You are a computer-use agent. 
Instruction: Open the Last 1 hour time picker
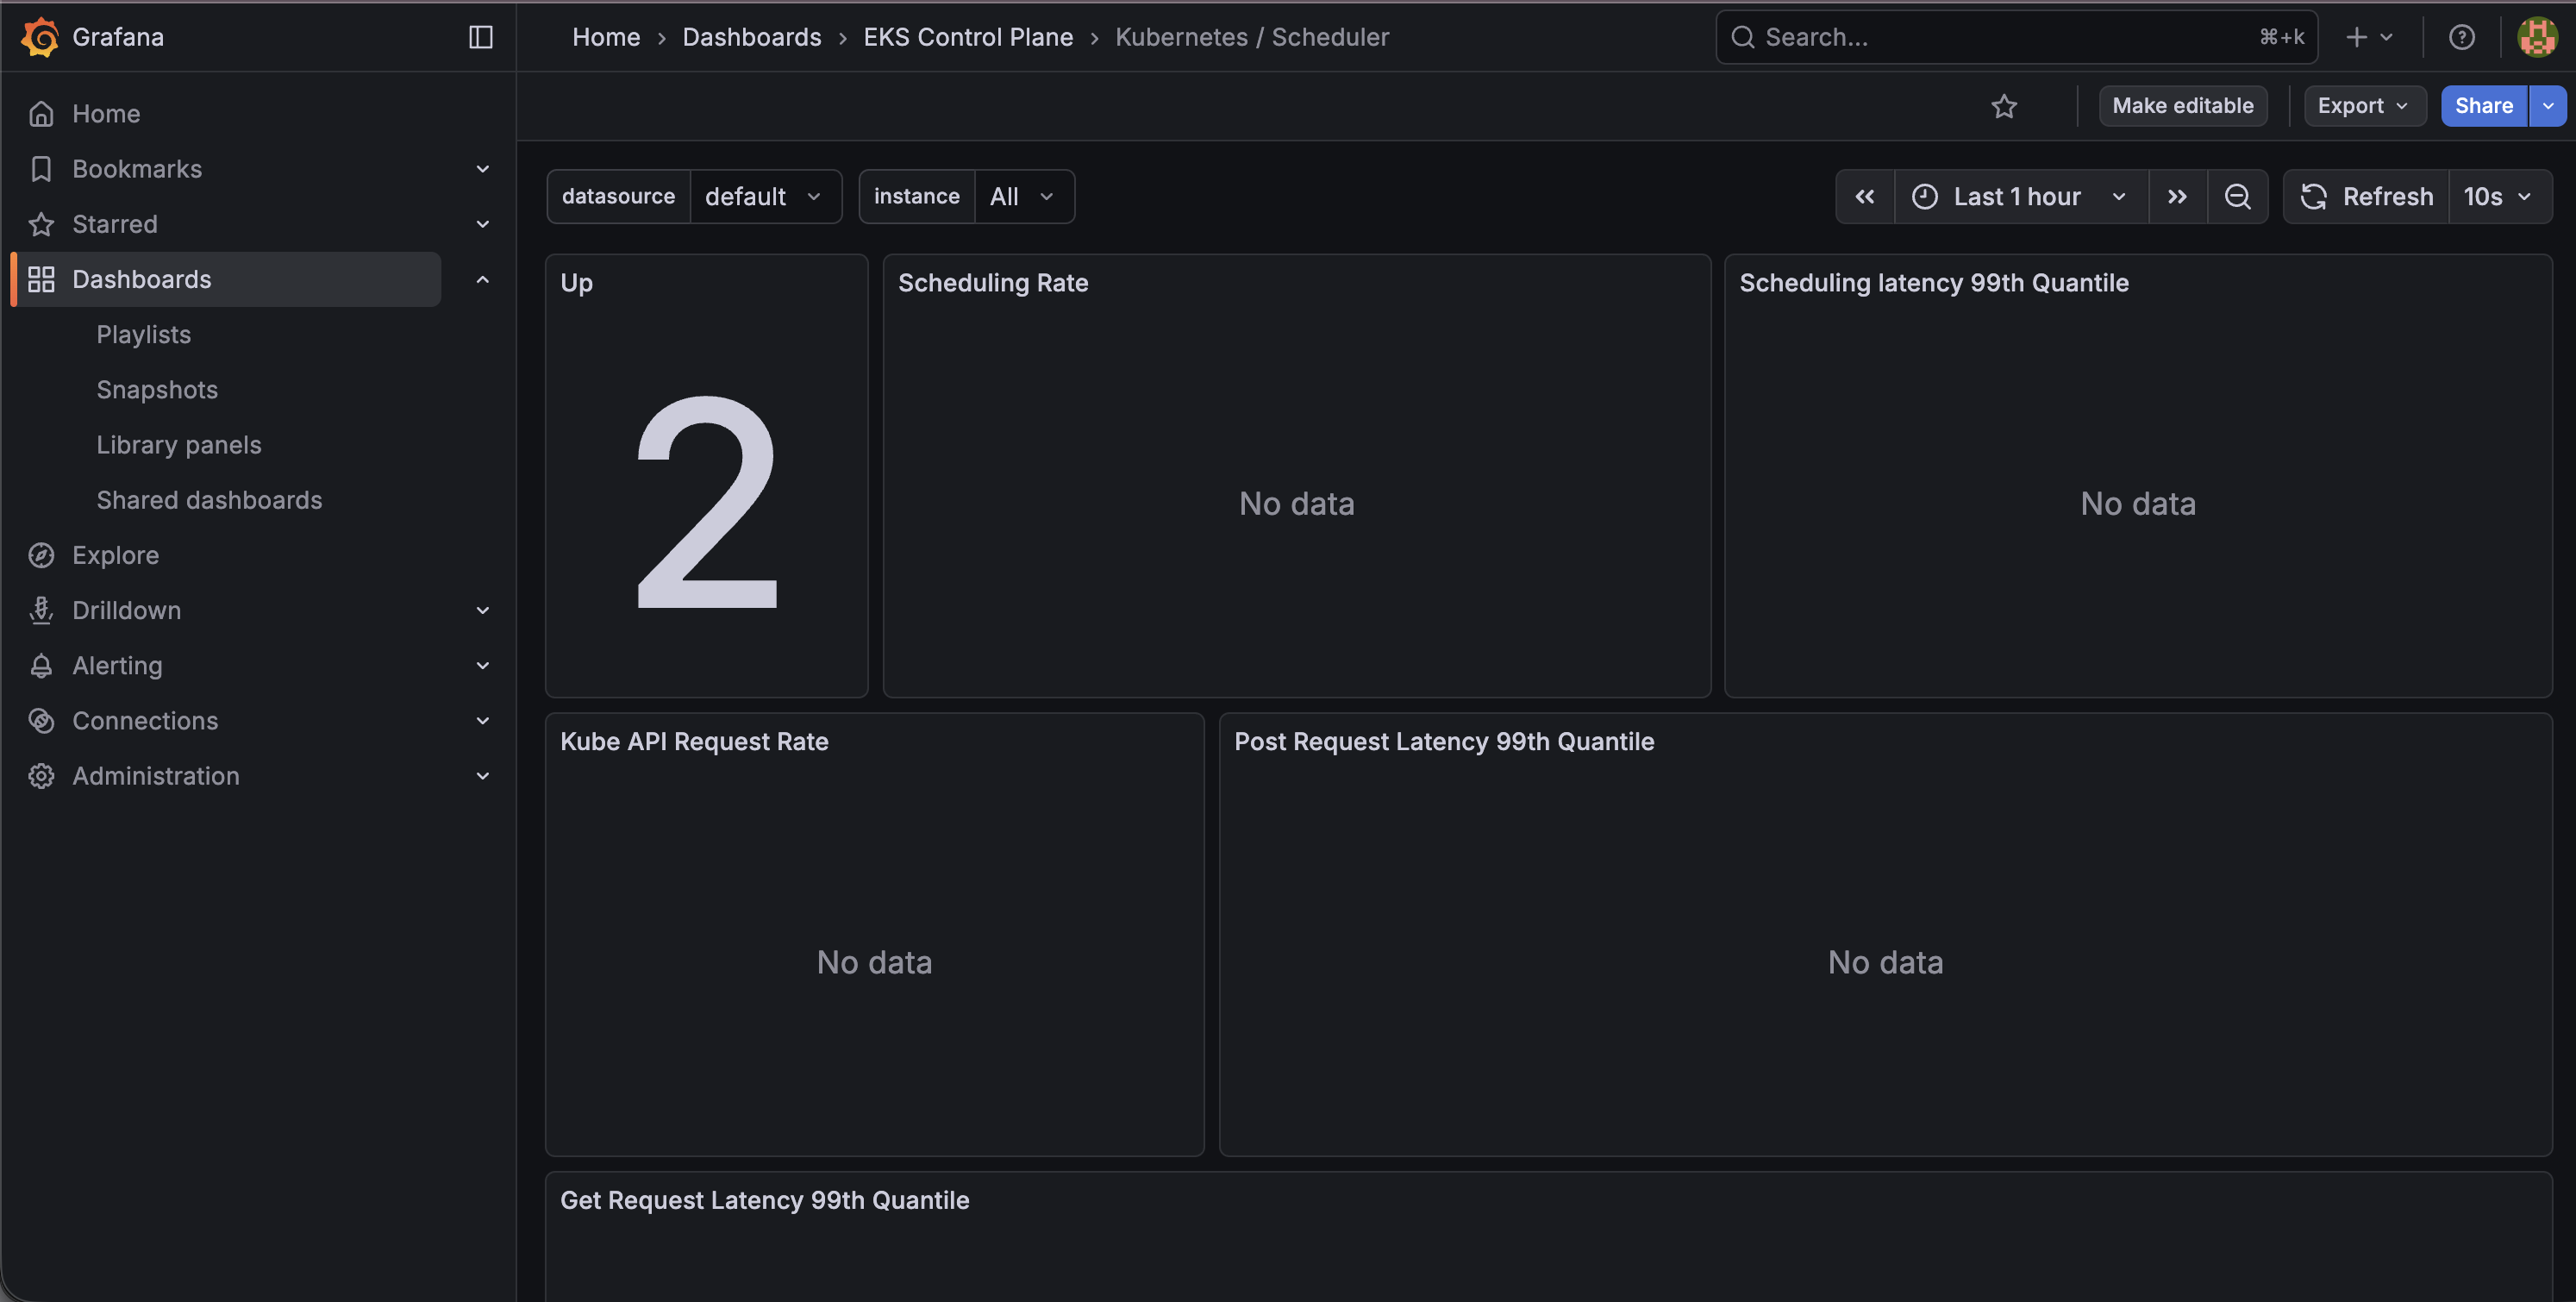tap(2021, 196)
